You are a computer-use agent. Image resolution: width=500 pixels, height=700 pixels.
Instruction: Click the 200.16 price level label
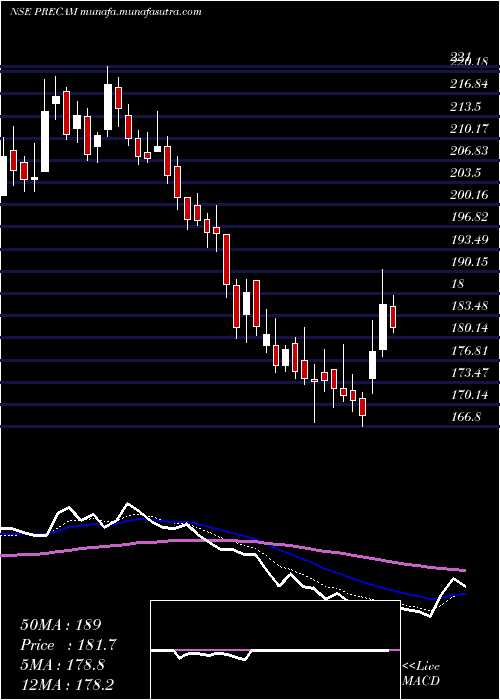pos(469,195)
